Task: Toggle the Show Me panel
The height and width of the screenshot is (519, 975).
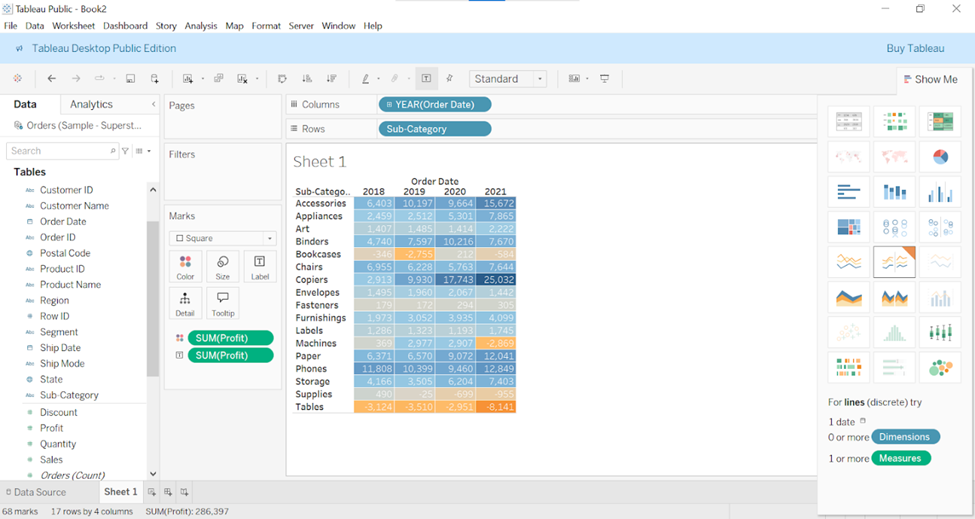Action: [x=931, y=79]
